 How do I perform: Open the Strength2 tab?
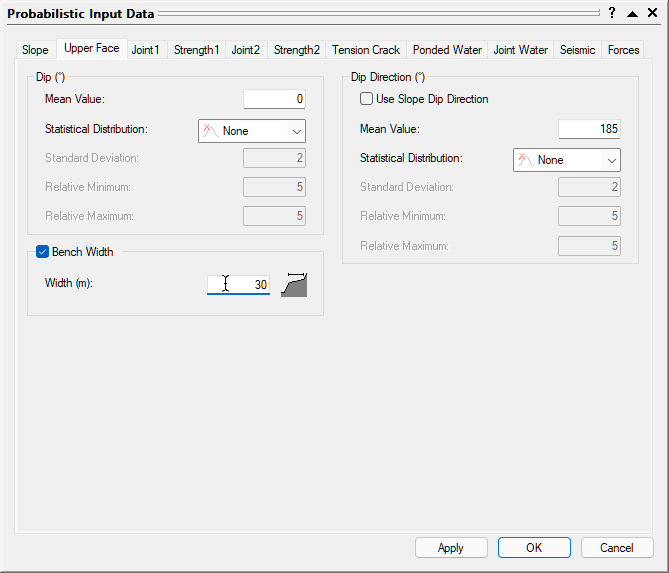pyautogui.click(x=297, y=50)
